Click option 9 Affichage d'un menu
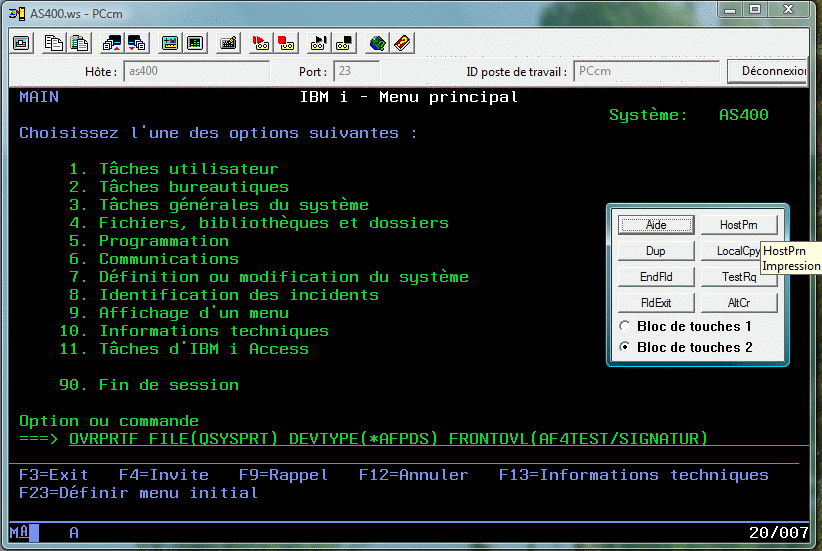The width and height of the screenshot is (822, 551). (x=179, y=313)
